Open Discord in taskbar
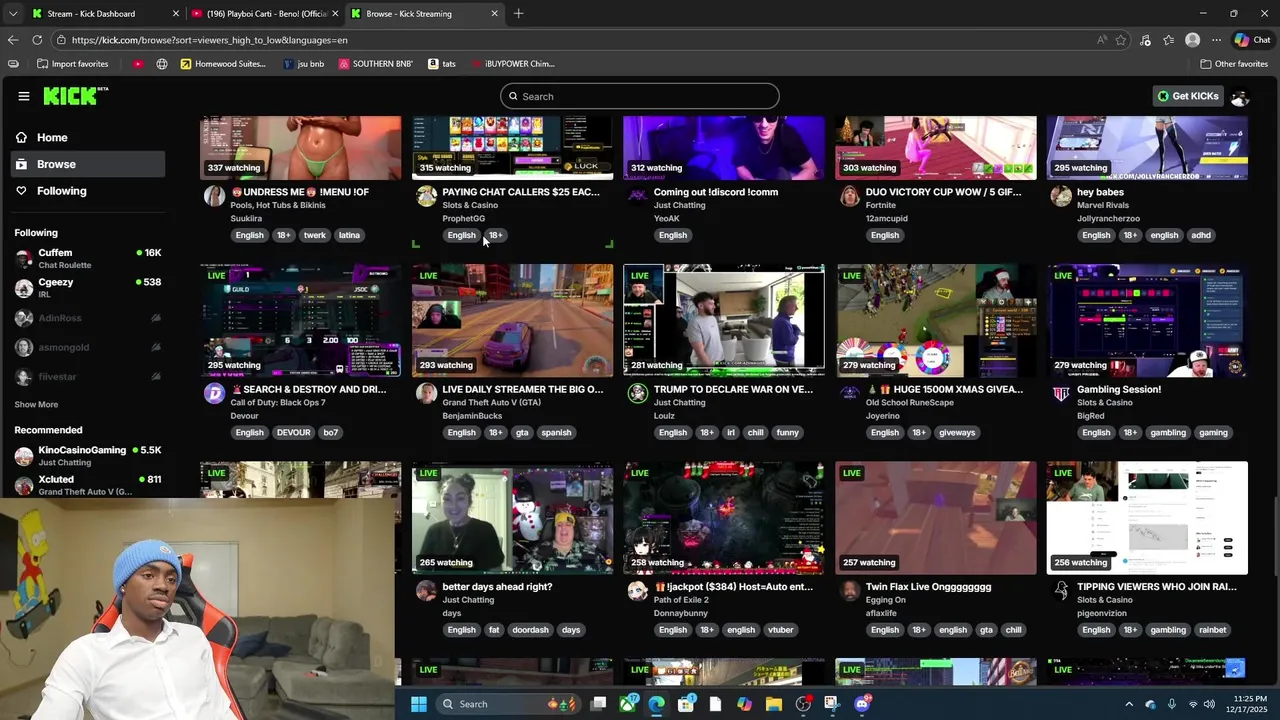The image size is (1280, 720). coord(862,704)
